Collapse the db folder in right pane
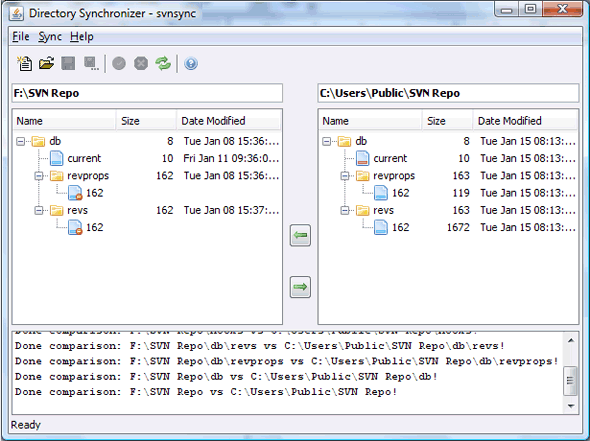590x441 pixels. [326, 141]
